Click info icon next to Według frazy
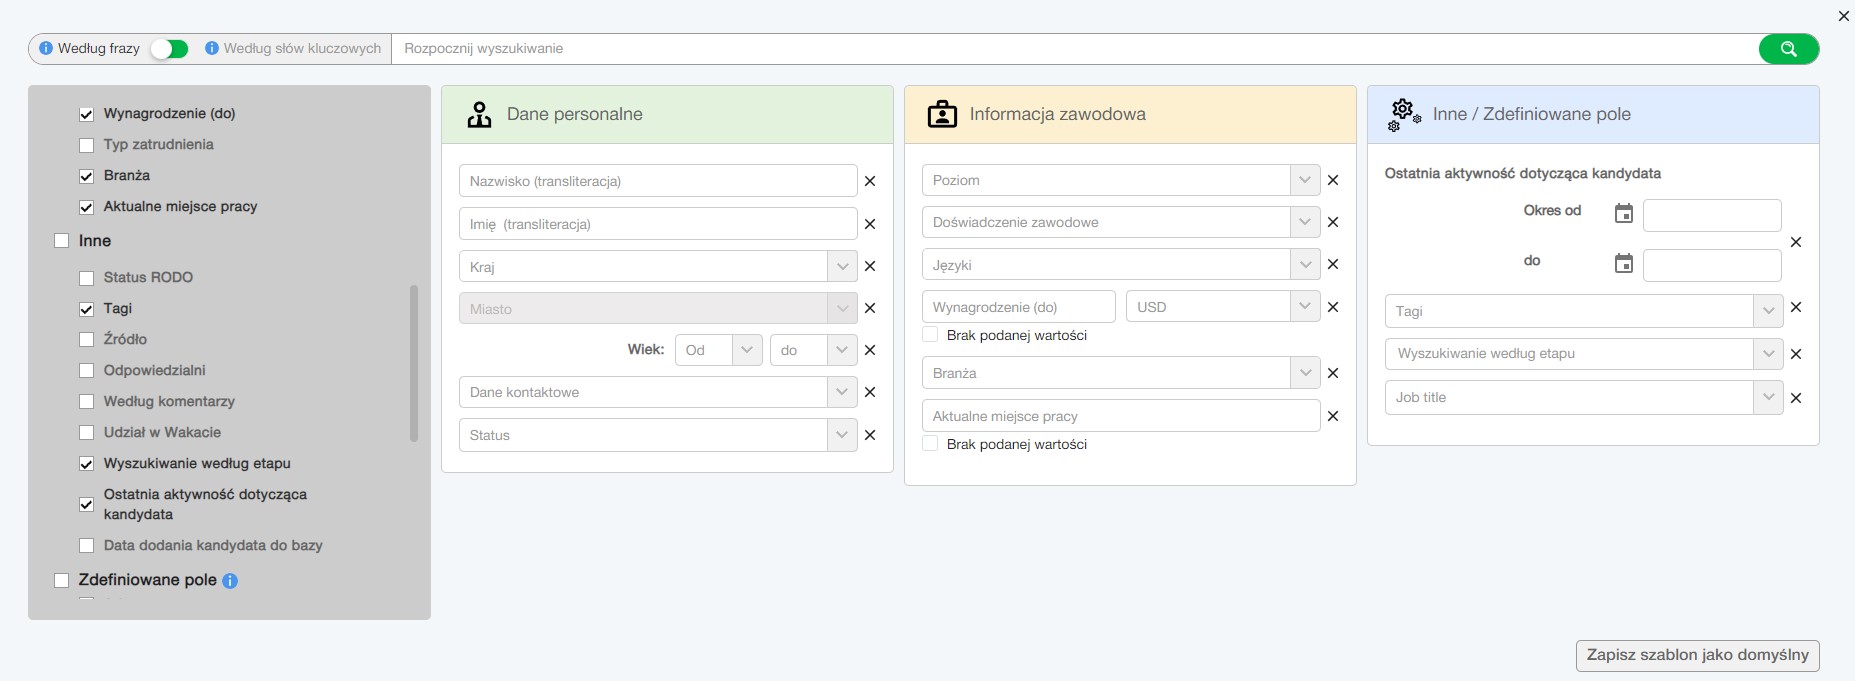This screenshot has width=1855, height=681. pos(46,48)
